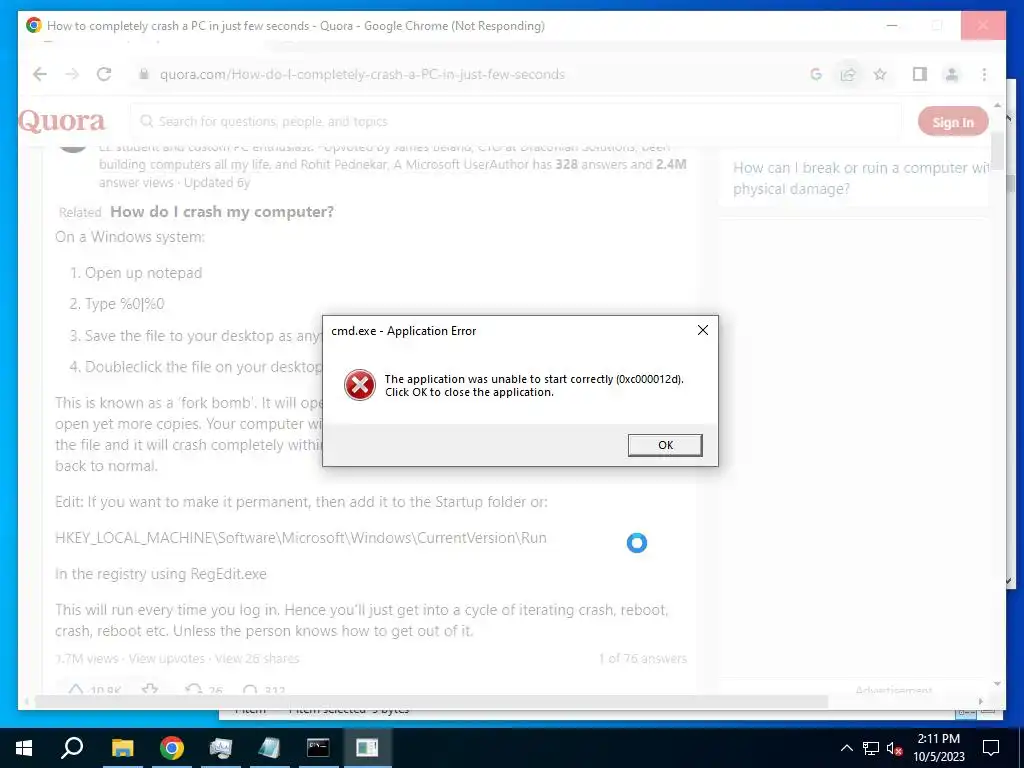Image resolution: width=1024 pixels, height=768 pixels.
Task: Click 'In the registry using RegEdit.exe' text
Action: 161,574
